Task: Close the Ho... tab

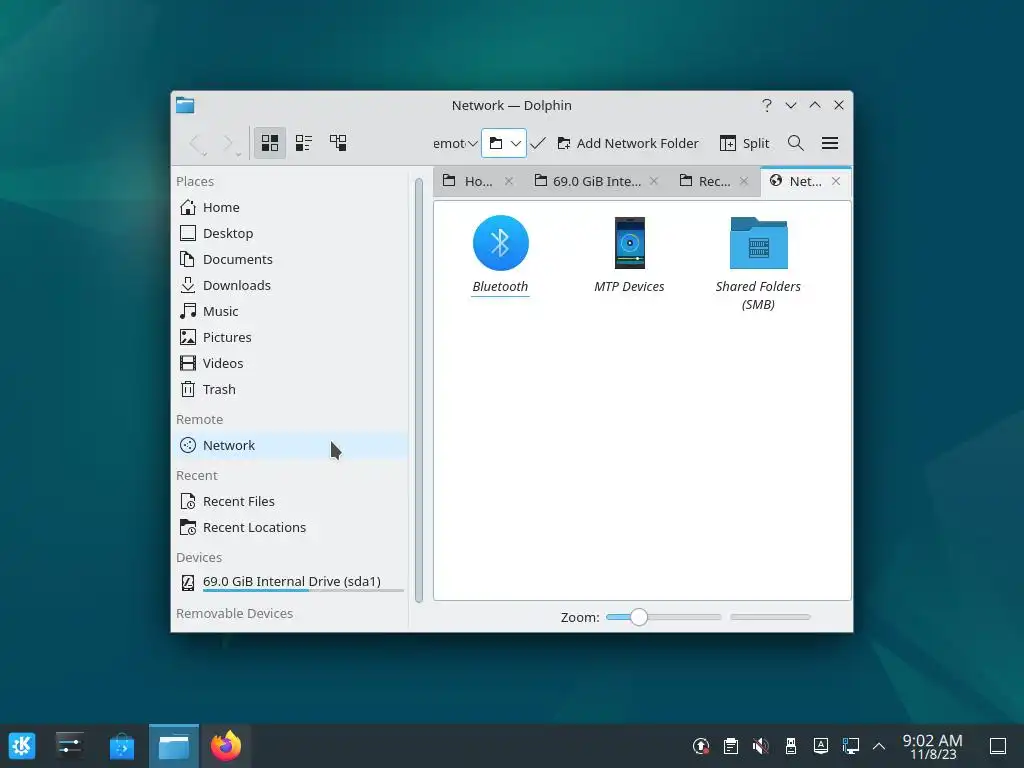Action: pos(509,181)
